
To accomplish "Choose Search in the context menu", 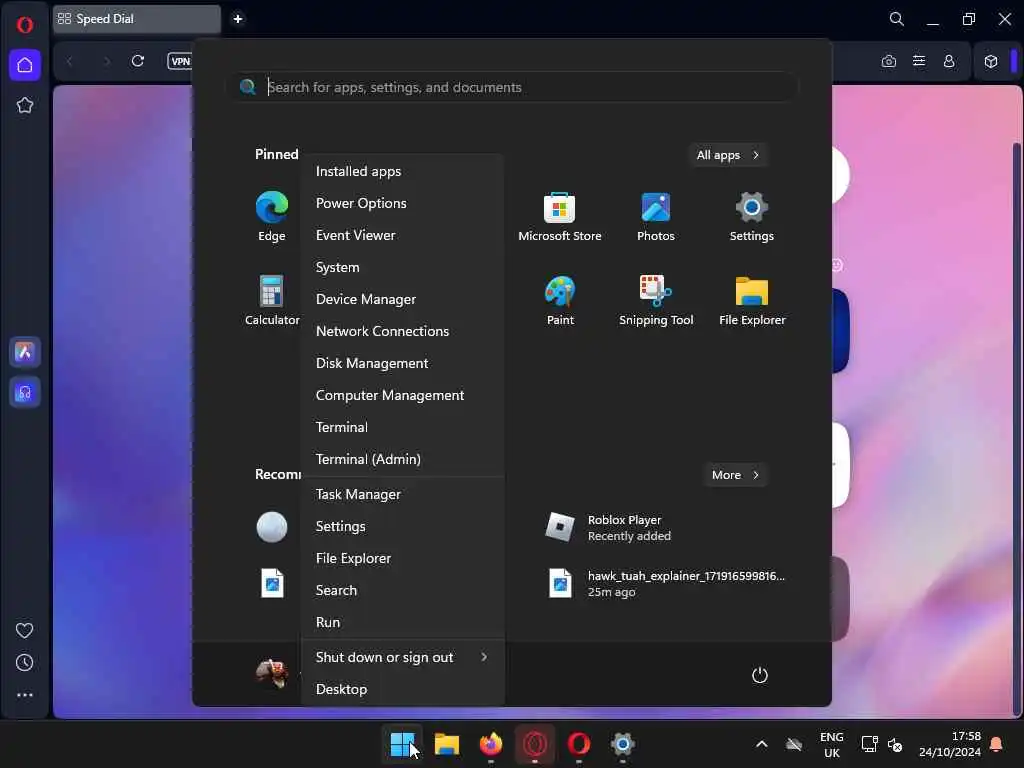I will point(402,590).
